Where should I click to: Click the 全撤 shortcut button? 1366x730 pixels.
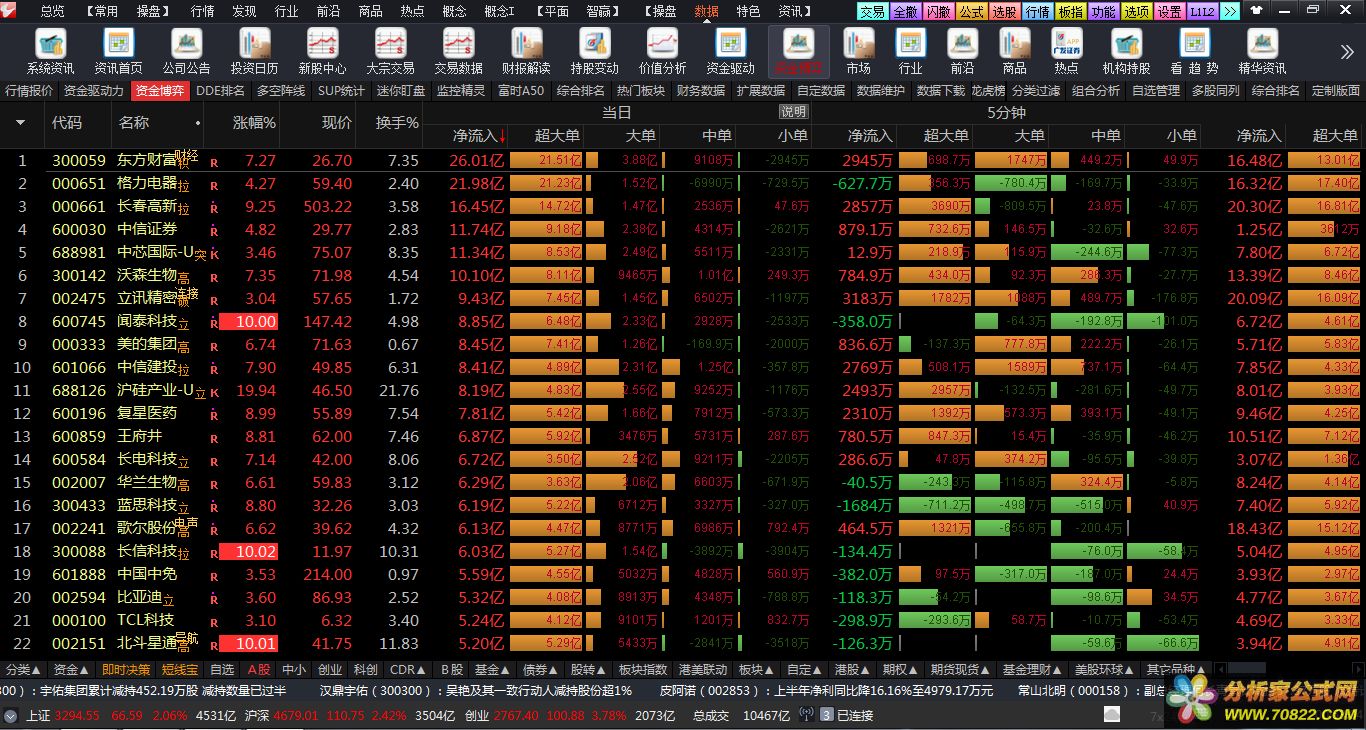pos(906,11)
